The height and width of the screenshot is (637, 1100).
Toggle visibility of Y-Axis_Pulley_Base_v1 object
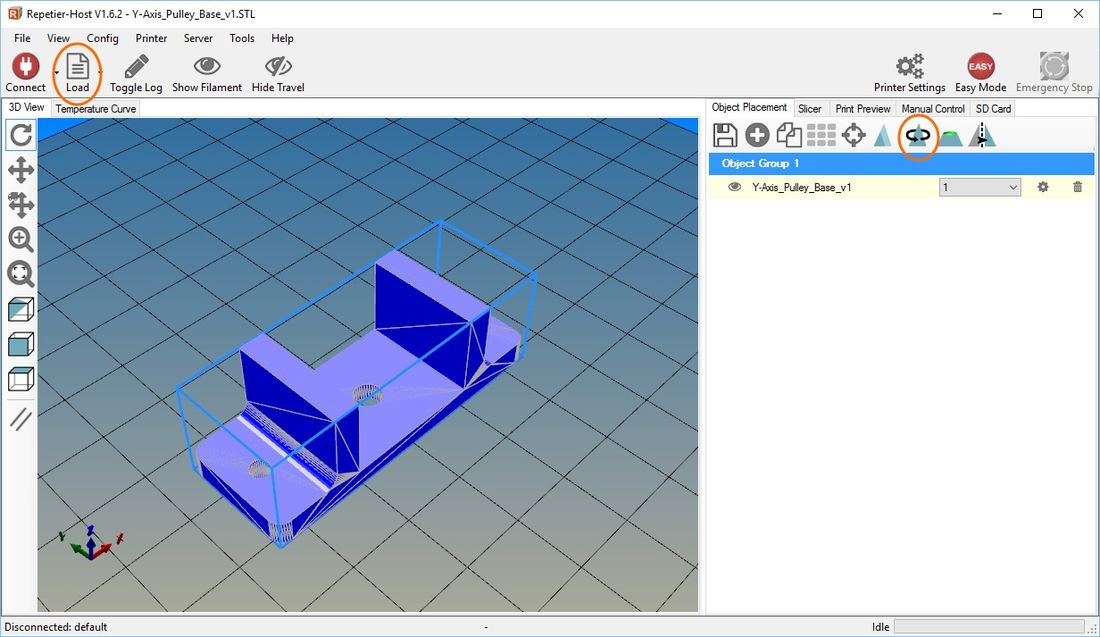click(735, 187)
